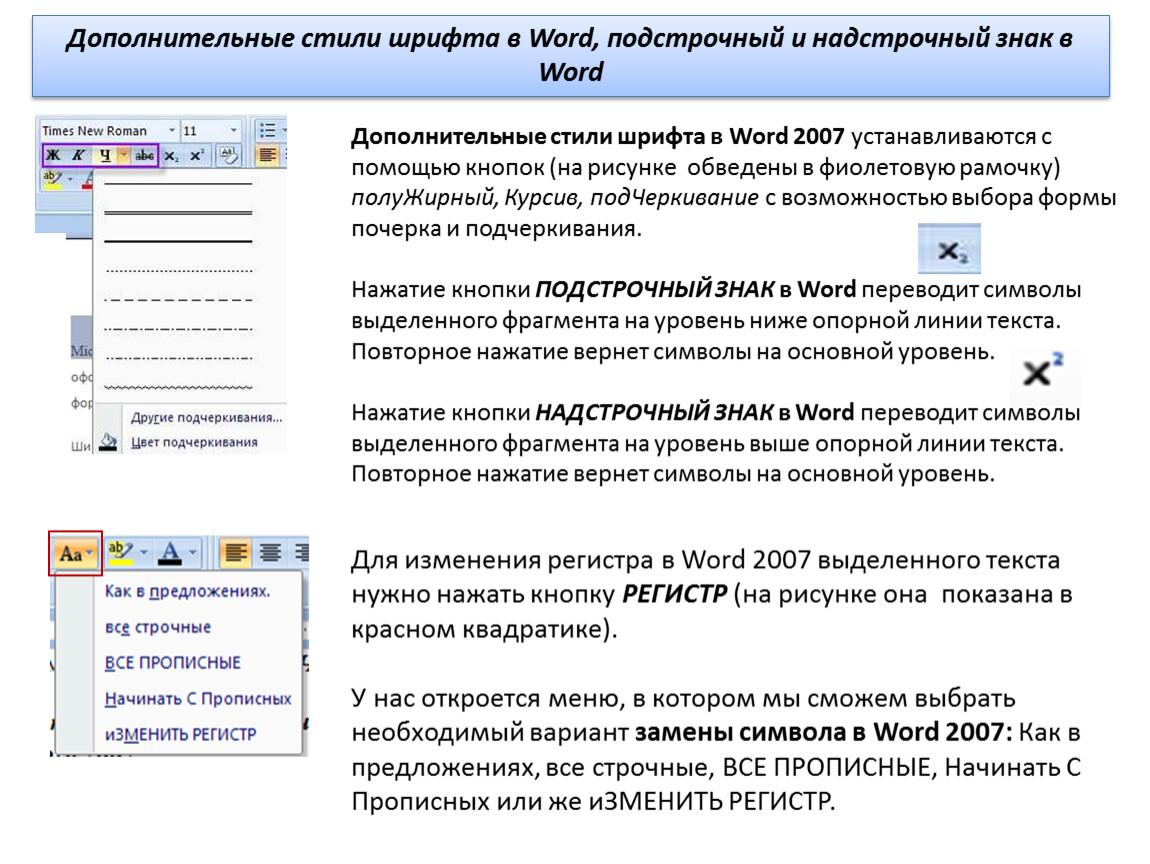This screenshot has height=864, width=1150.
Task: Choose the dot-dash underline style
Action: tap(178, 329)
